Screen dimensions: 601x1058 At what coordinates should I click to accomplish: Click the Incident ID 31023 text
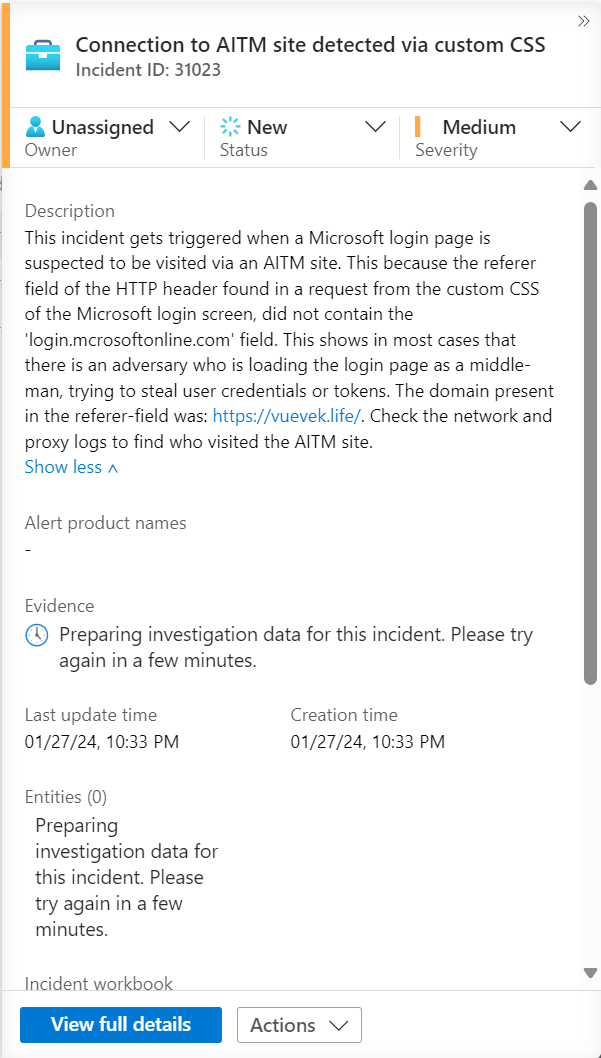148,70
